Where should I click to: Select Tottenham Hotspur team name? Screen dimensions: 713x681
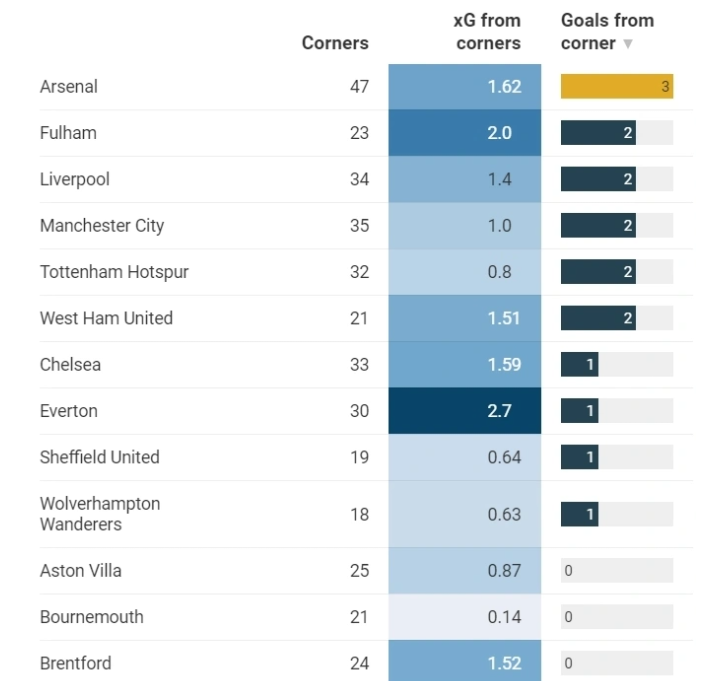pos(114,272)
